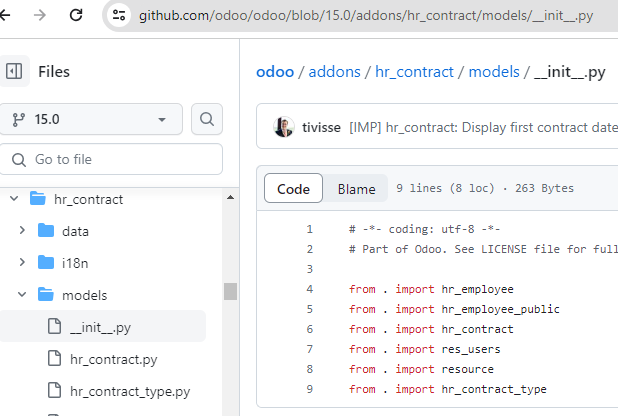
Task: Go back using the browser back arrow
Action: [5, 15]
